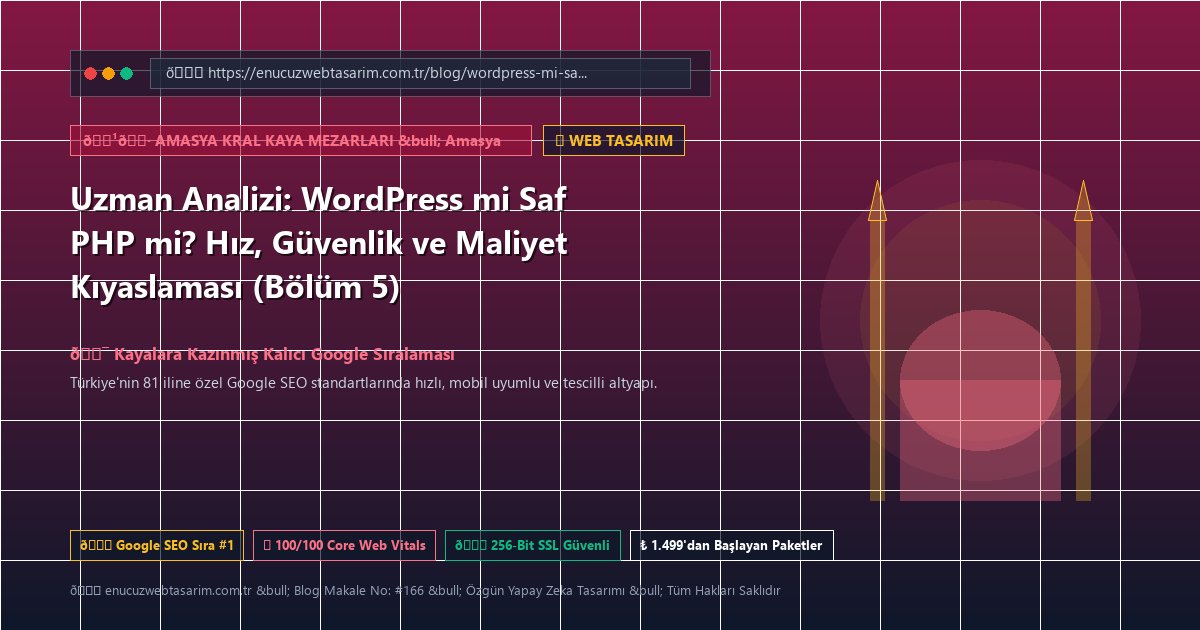
Task: Select the AMASYA KRAL KAYA MEZARLARI badge
Action: click(300, 140)
